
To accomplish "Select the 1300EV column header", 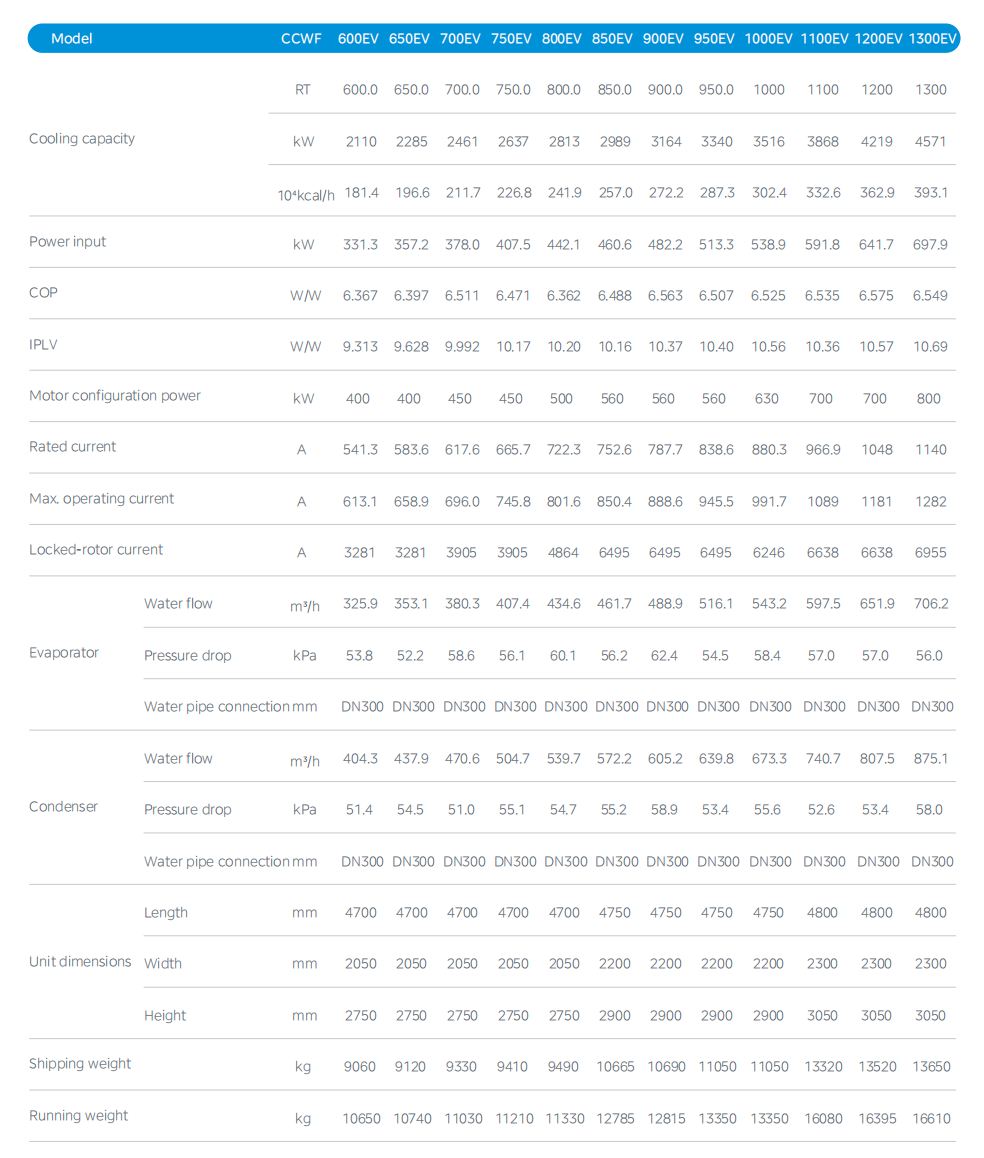I will 932,38.
